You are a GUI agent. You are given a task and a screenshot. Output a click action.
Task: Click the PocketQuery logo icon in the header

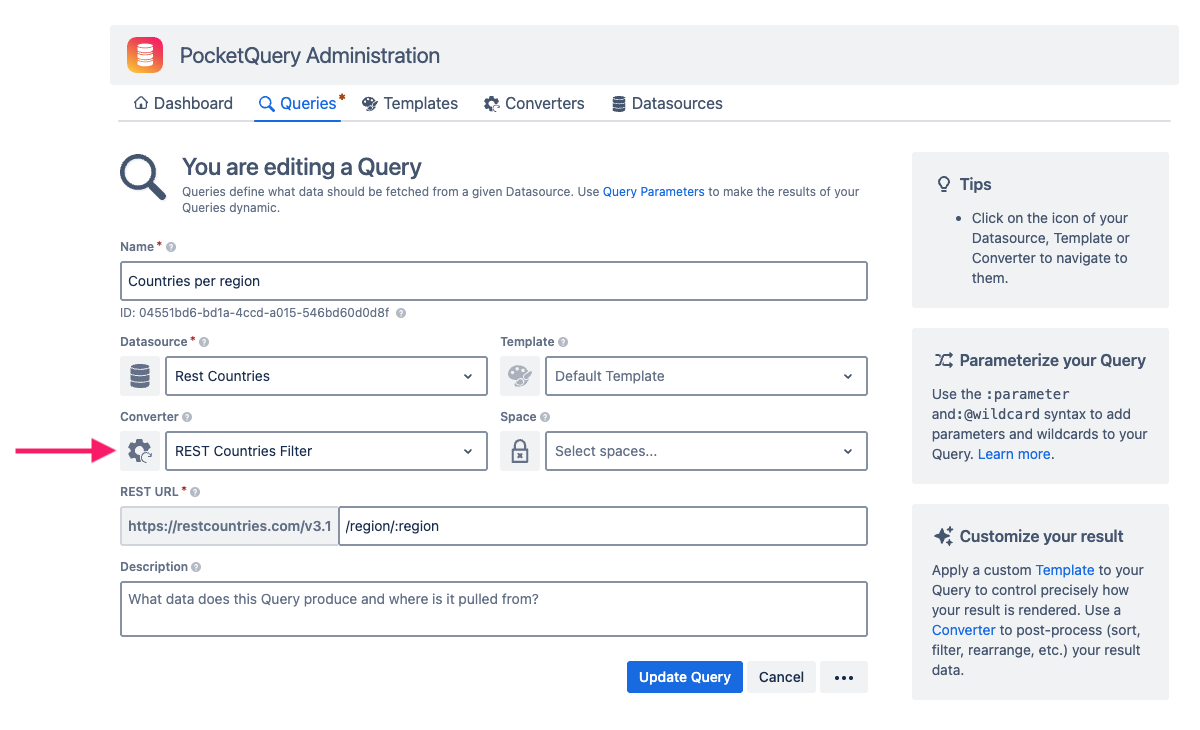coord(144,55)
